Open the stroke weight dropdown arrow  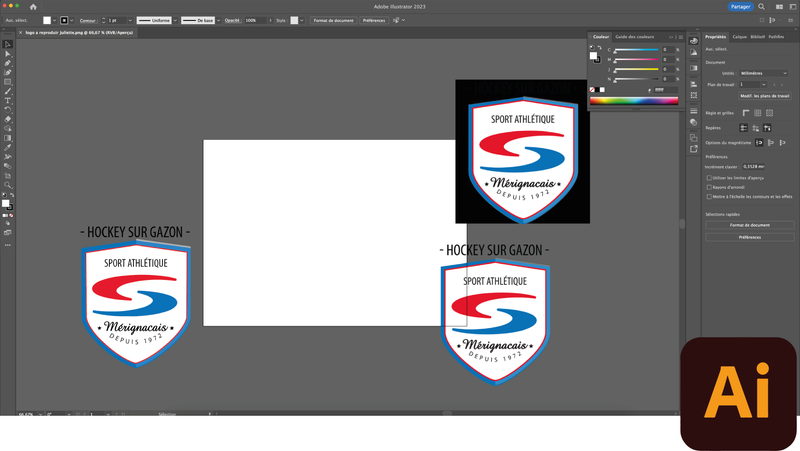130,20
